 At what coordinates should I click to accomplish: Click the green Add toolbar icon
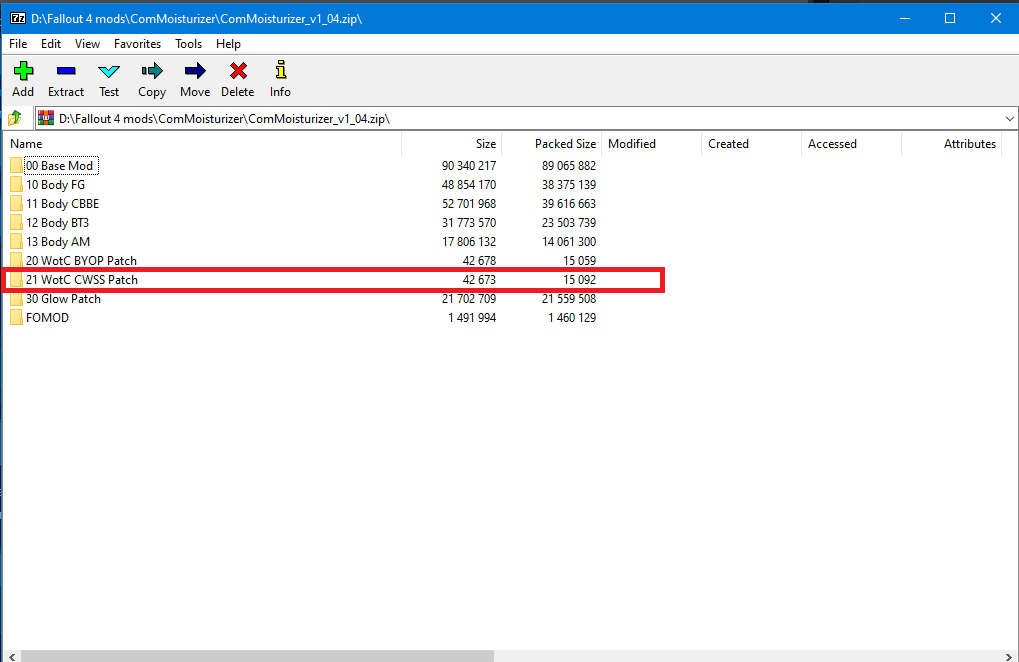click(22, 71)
